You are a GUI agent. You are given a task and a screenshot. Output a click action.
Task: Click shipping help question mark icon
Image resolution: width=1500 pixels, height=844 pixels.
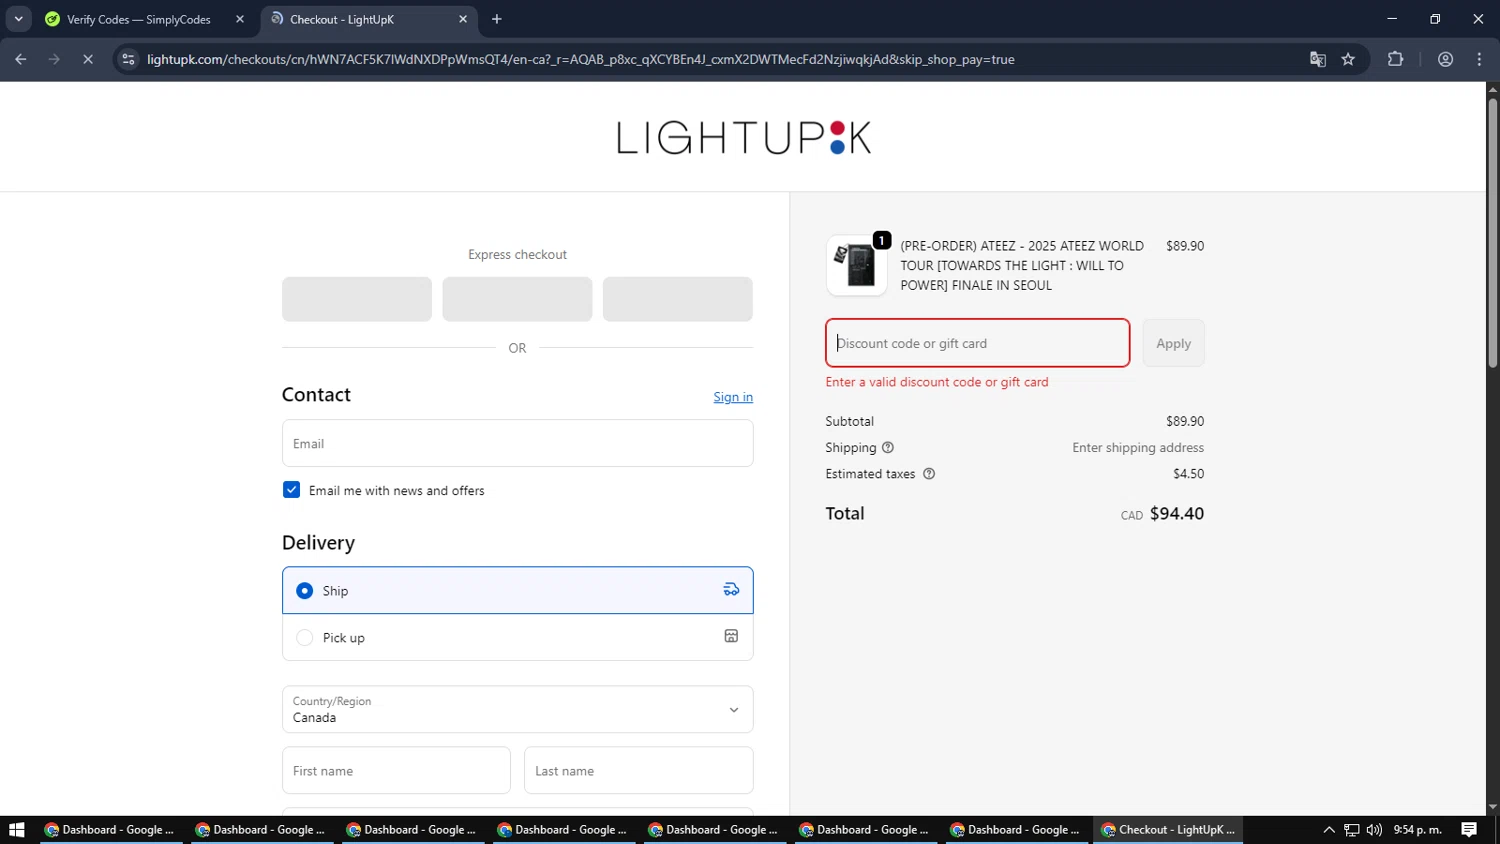888,448
